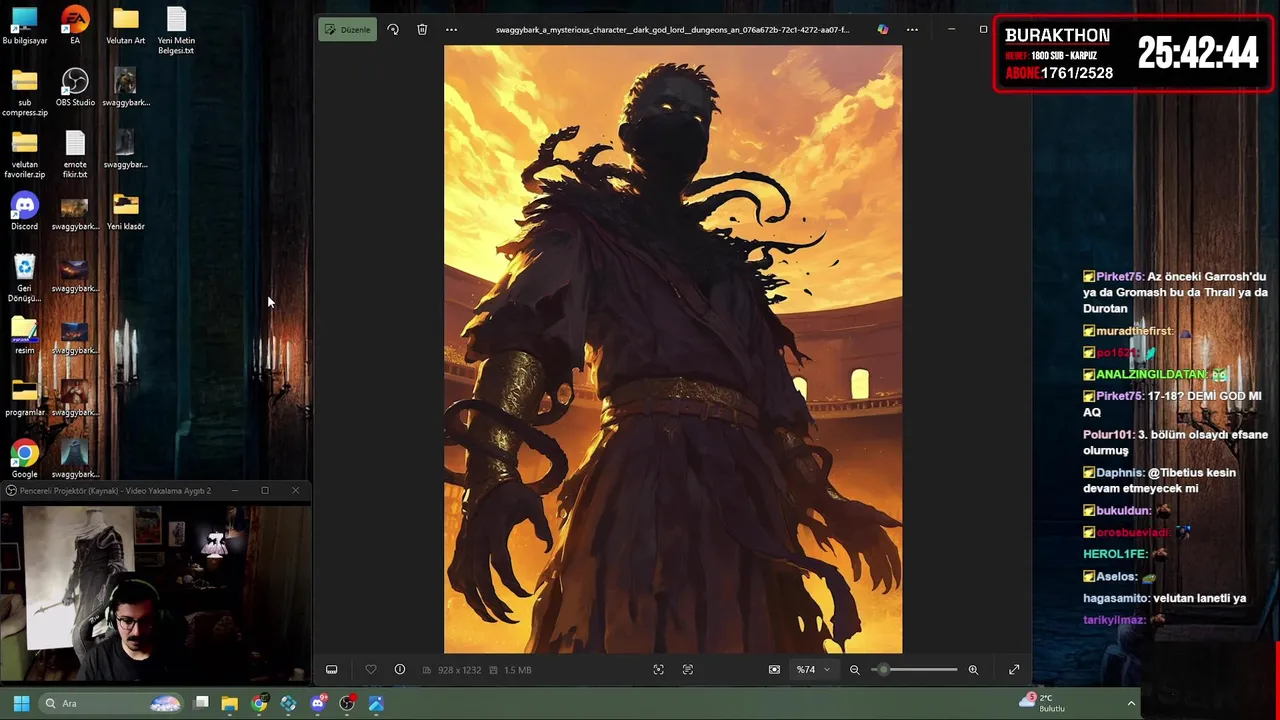The image size is (1280, 720).
Task: Open the colorful Copilot/Designer icon in Photos
Action: 882,30
